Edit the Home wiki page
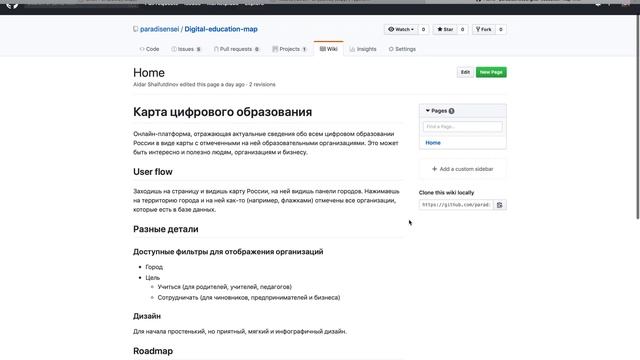The height and width of the screenshot is (360, 640). (465, 72)
